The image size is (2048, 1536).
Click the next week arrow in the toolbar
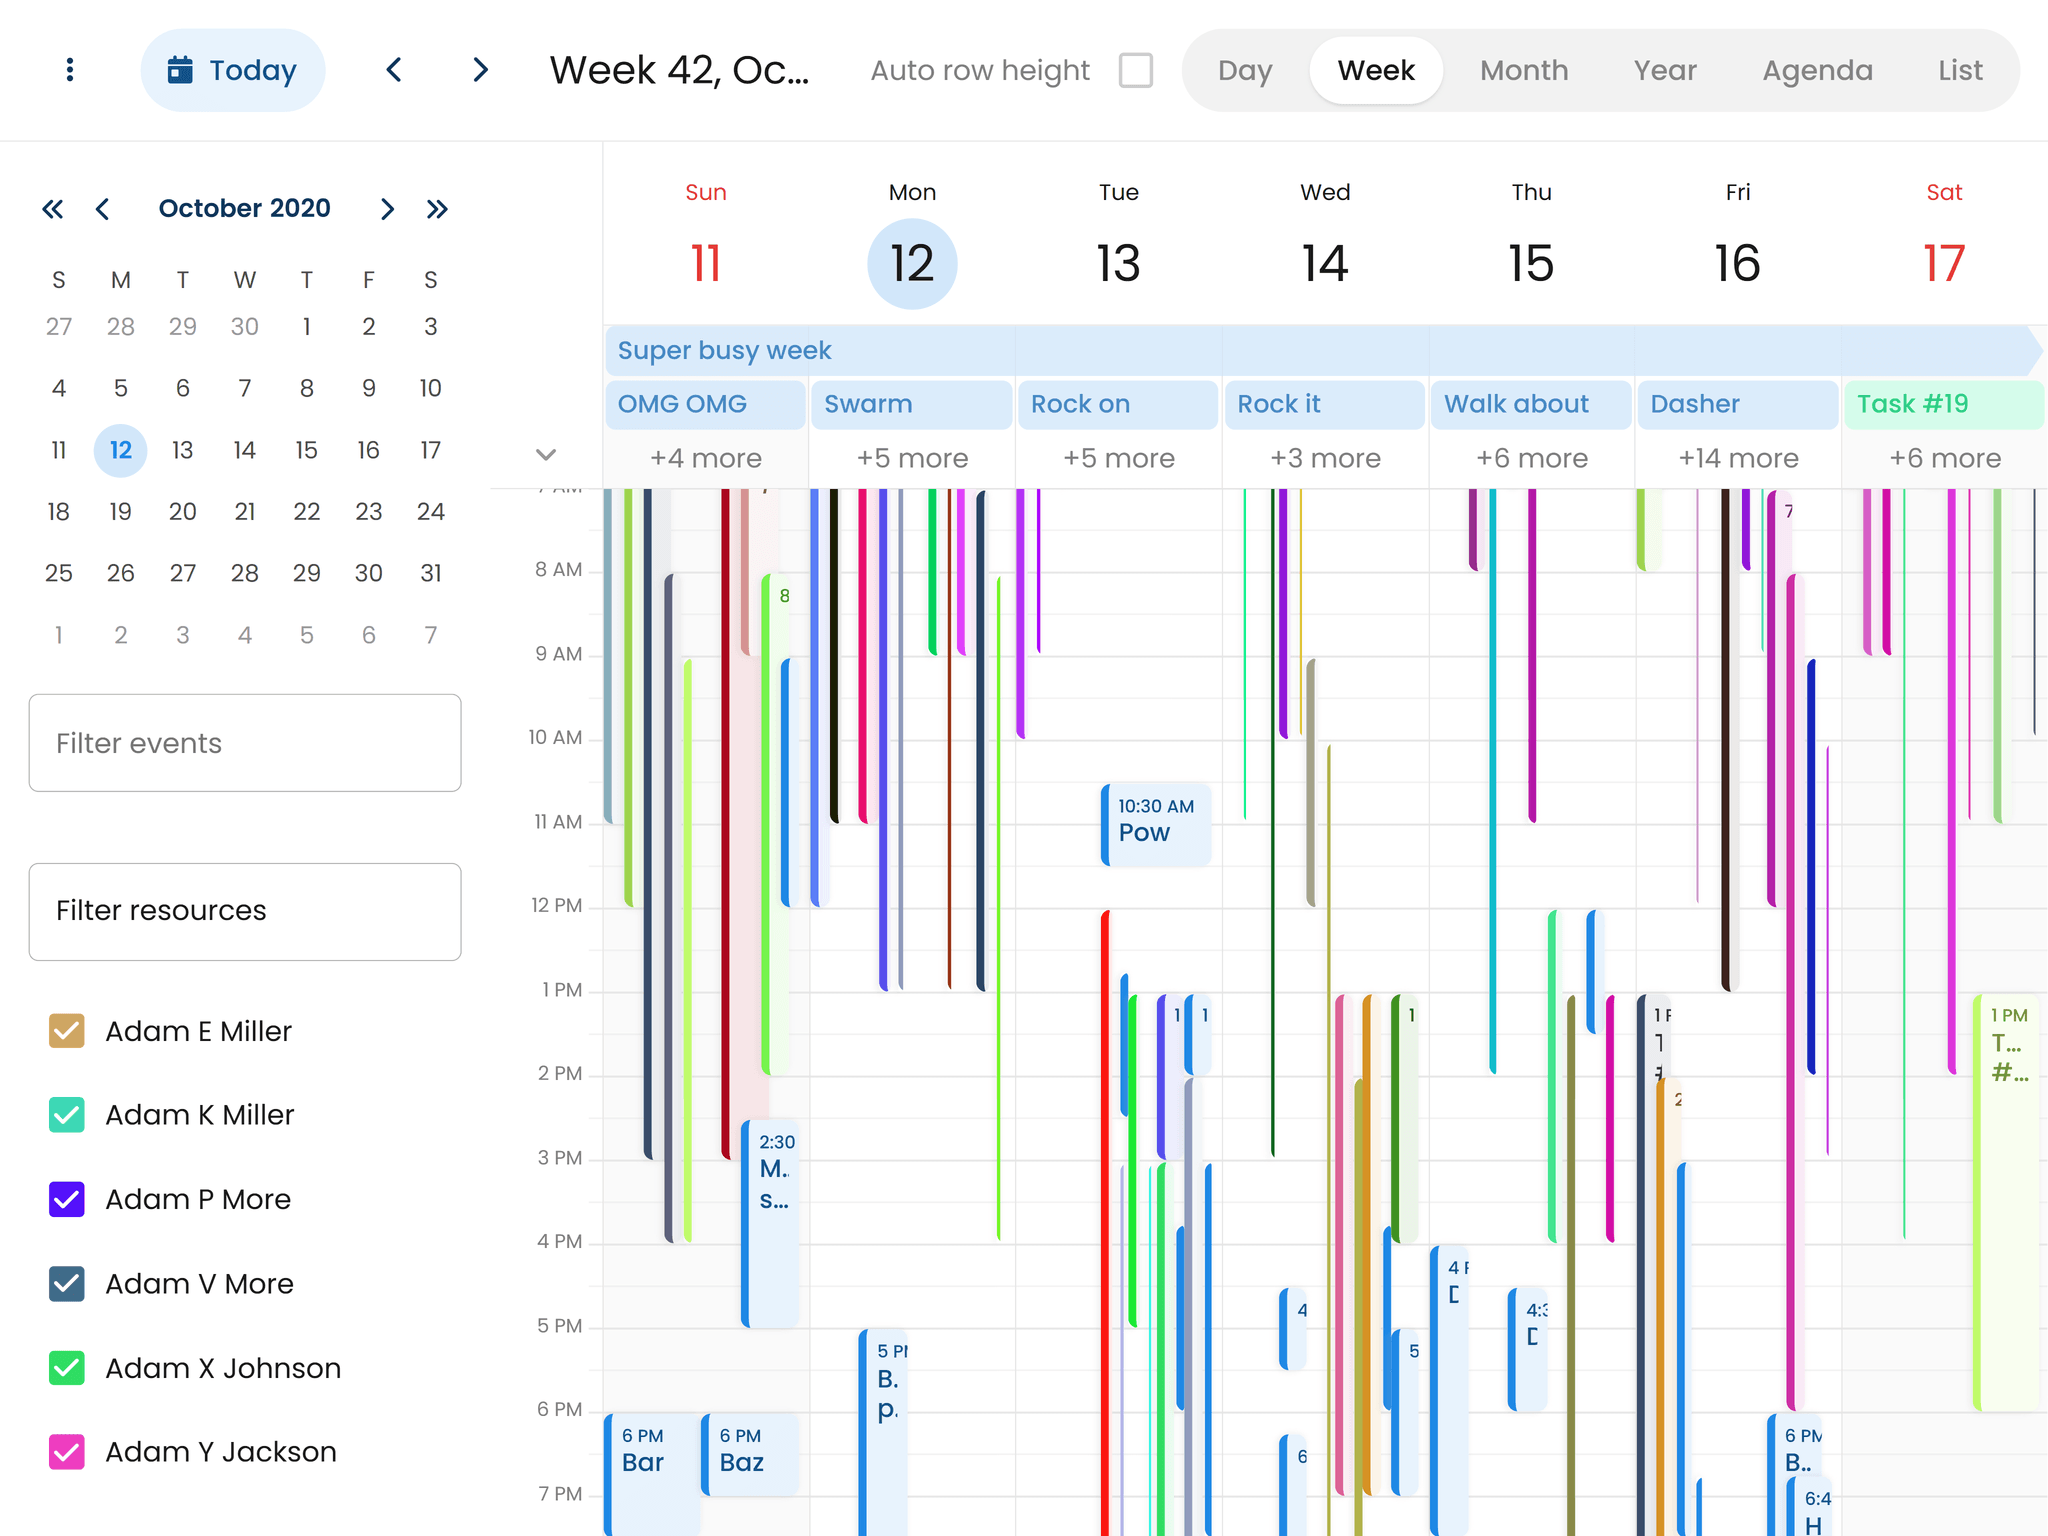pyautogui.click(x=481, y=70)
